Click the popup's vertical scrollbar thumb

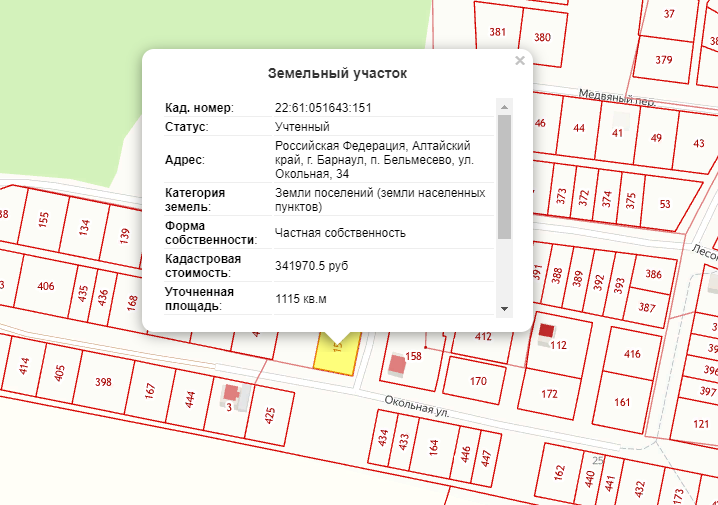(504, 175)
